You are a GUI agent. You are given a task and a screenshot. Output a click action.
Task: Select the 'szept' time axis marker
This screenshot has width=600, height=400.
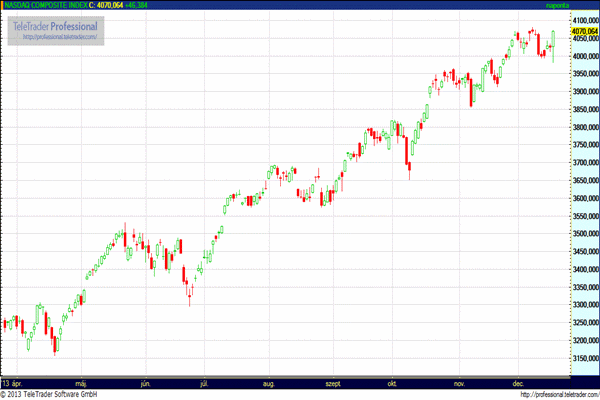[x=333, y=384]
